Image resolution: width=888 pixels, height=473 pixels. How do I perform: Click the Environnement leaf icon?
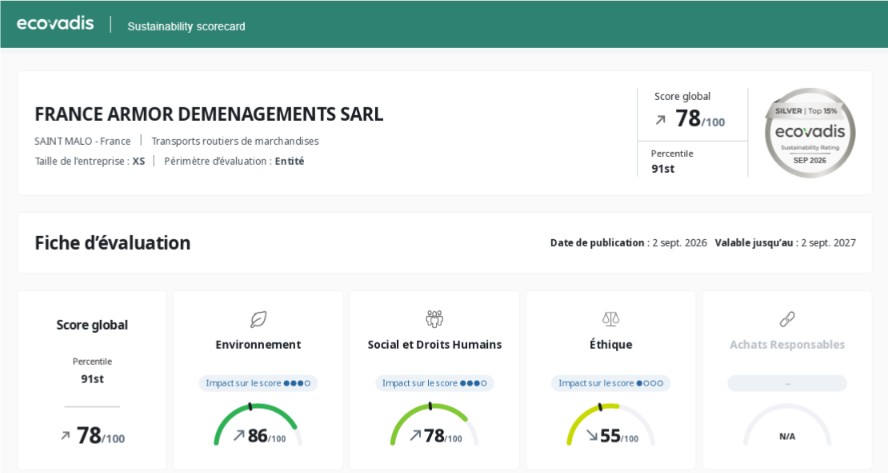(x=258, y=319)
